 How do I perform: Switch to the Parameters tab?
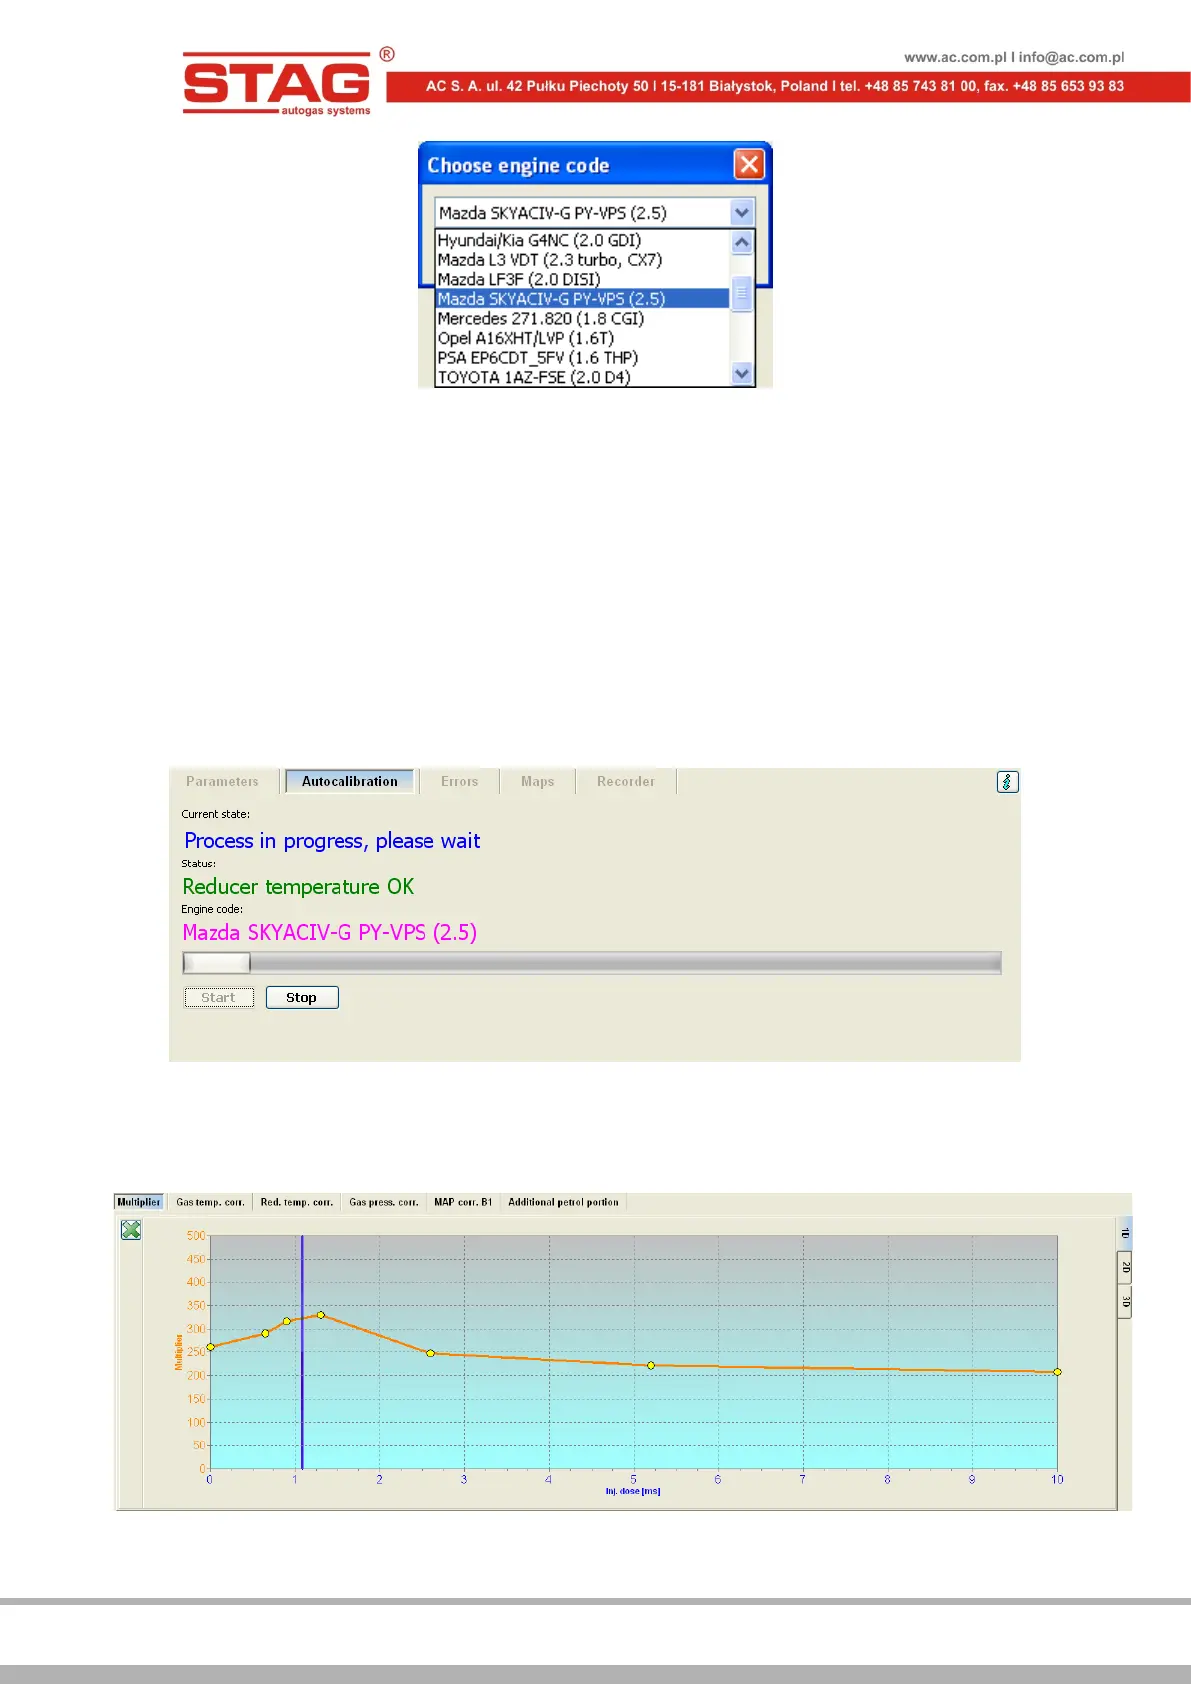222,781
